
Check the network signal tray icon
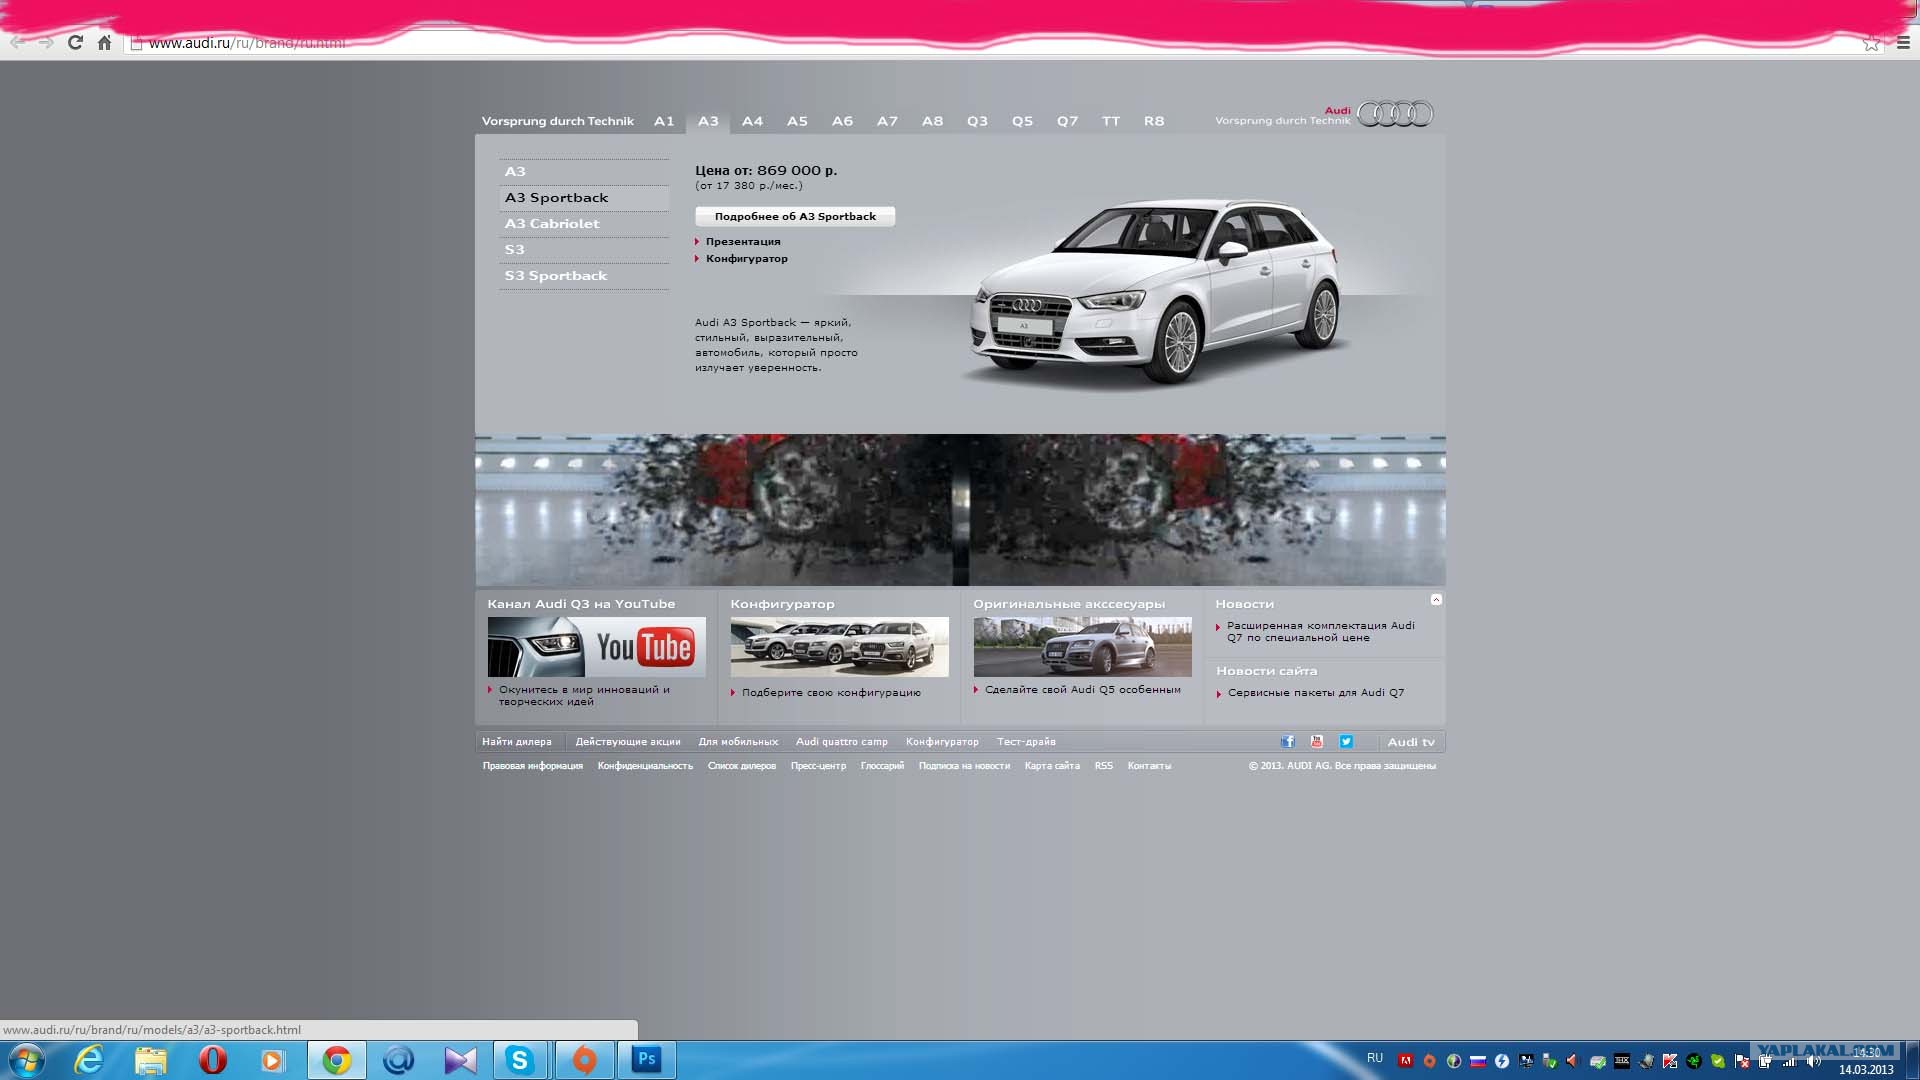pyautogui.click(x=1789, y=1061)
